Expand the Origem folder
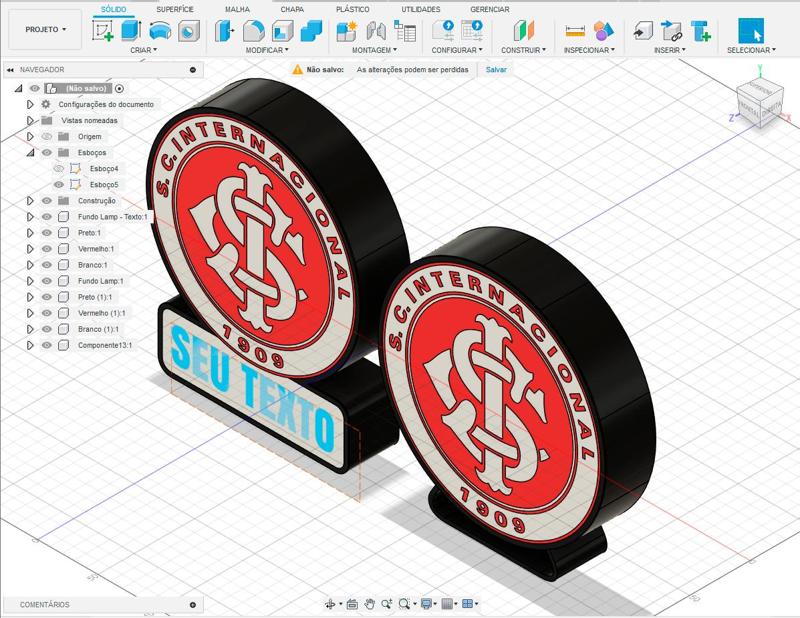The width and height of the screenshot is (800, 618). pos(30,137)
